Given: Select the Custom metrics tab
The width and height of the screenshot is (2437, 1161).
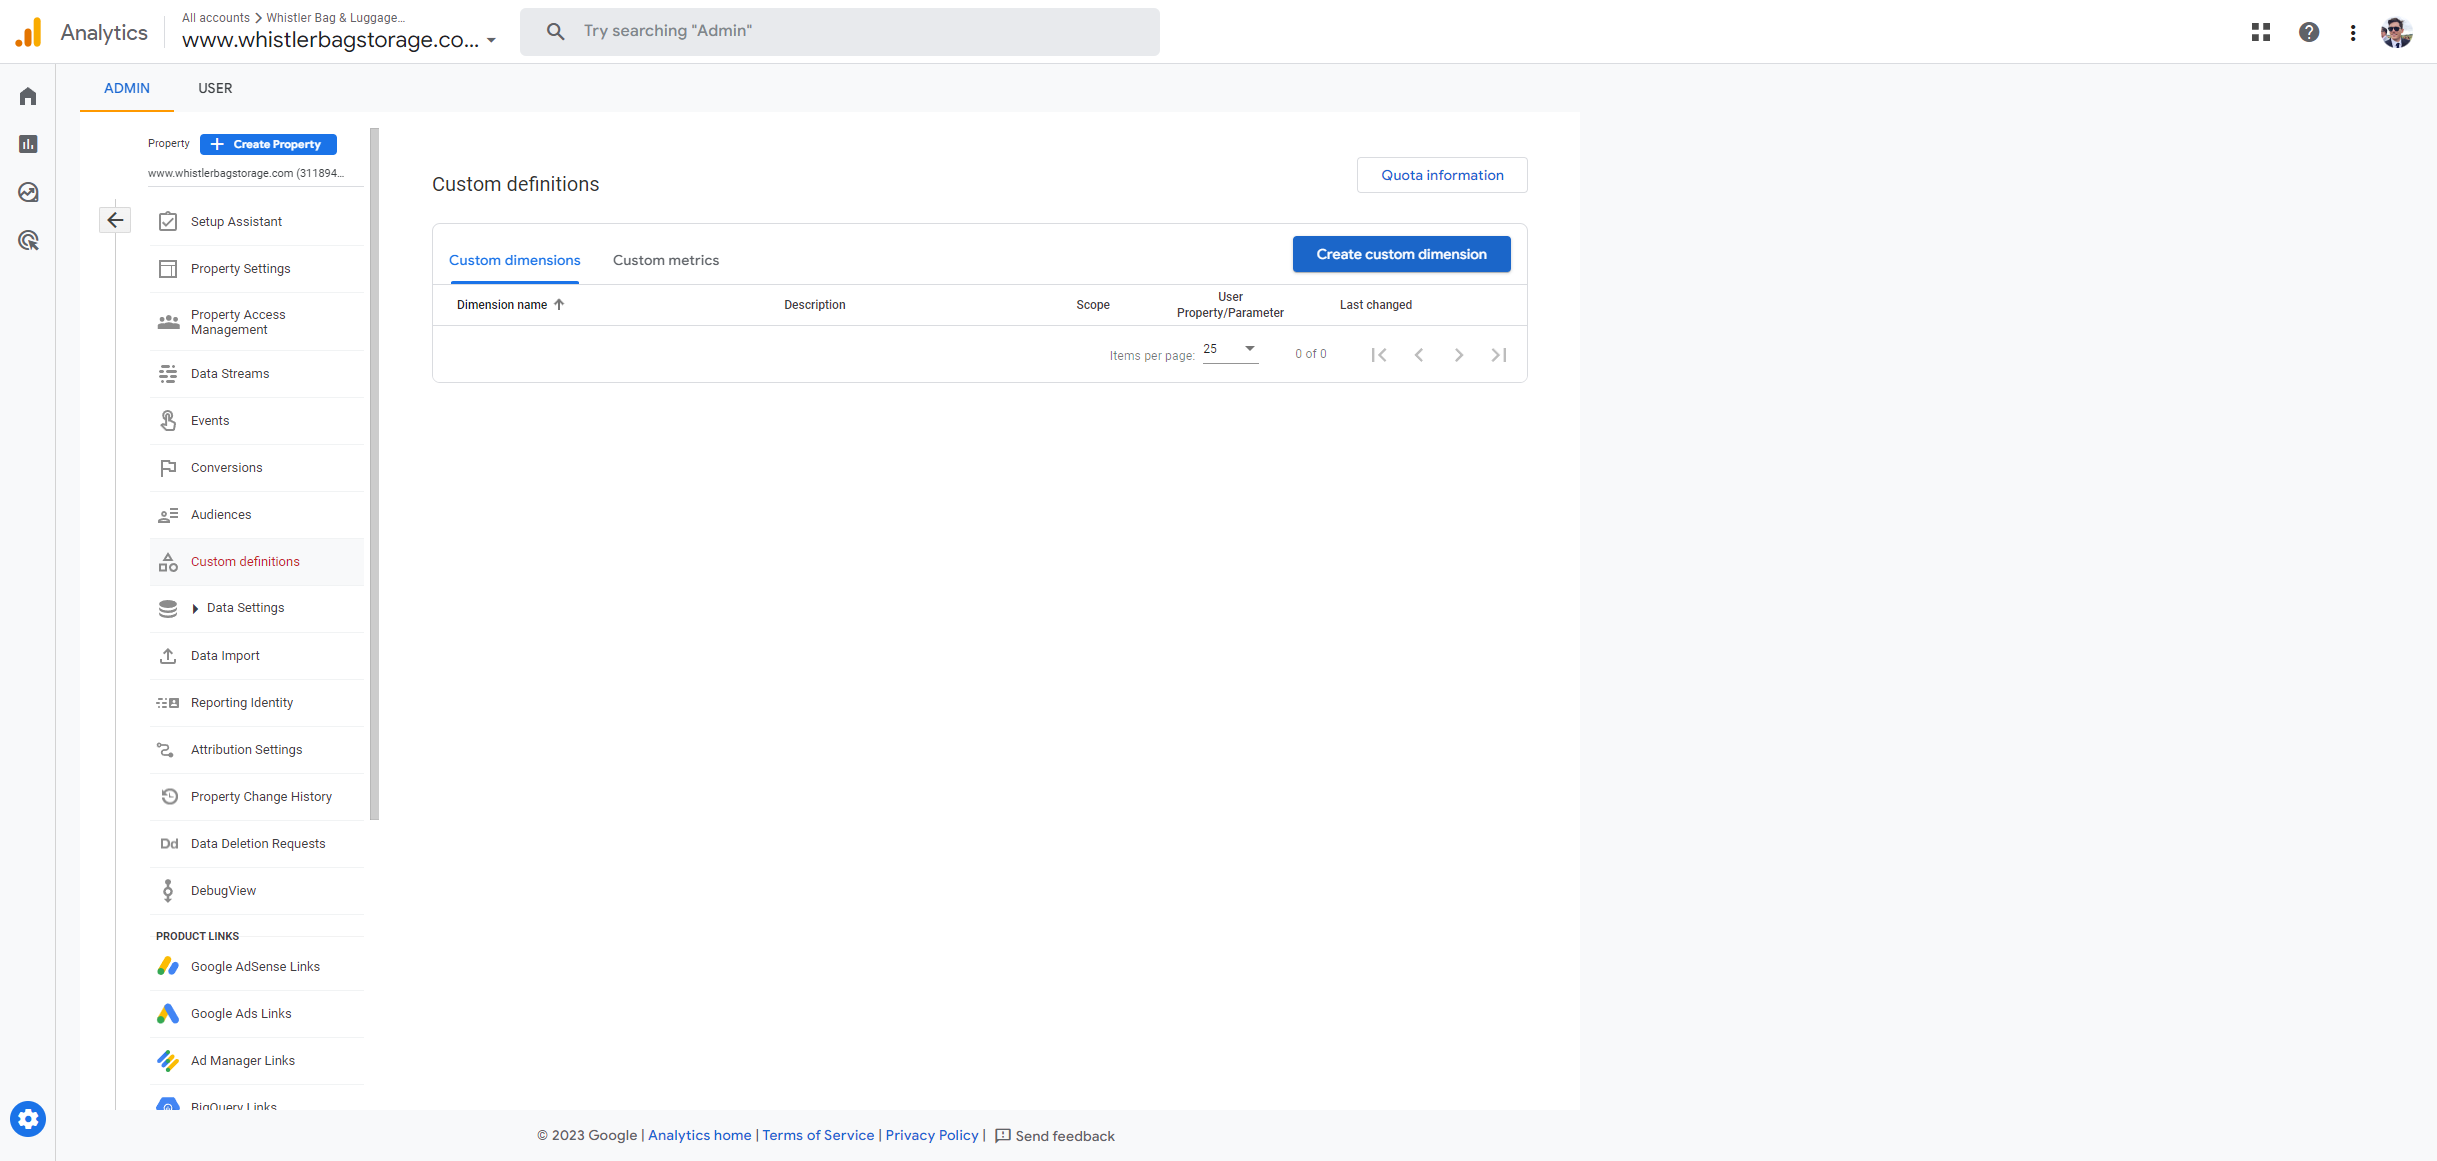Looking at the screenshot, I should click(x=666, y=260).
